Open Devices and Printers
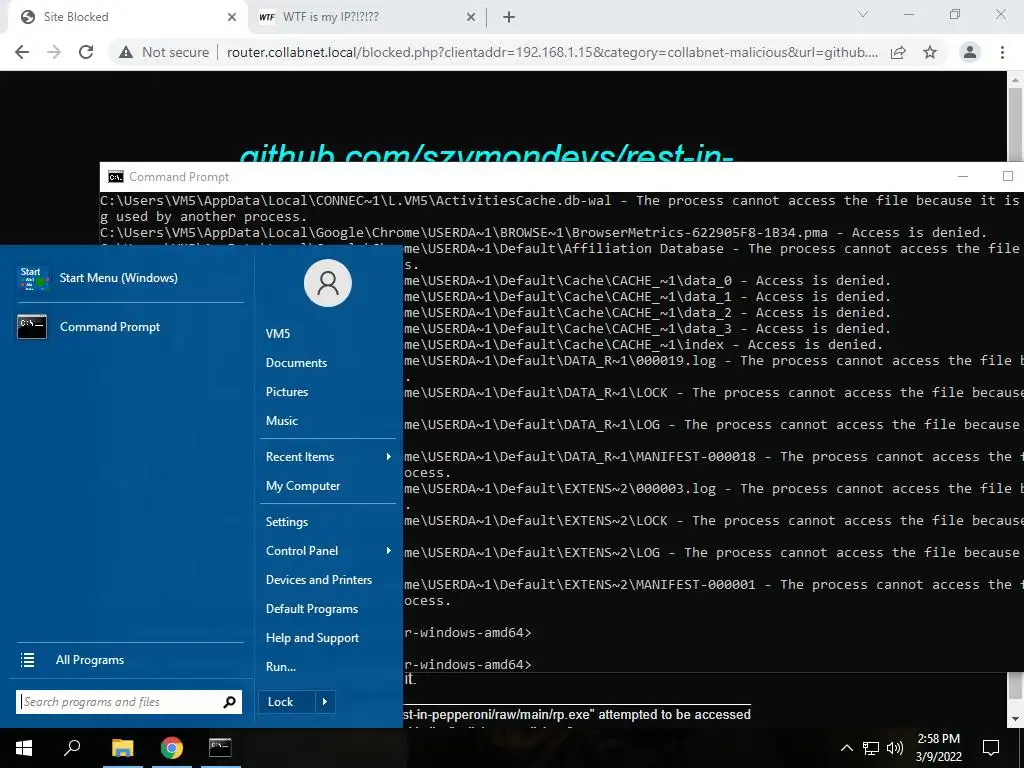Image resolution: width=1024 pixels, height=768 pixels. [319, 580]
